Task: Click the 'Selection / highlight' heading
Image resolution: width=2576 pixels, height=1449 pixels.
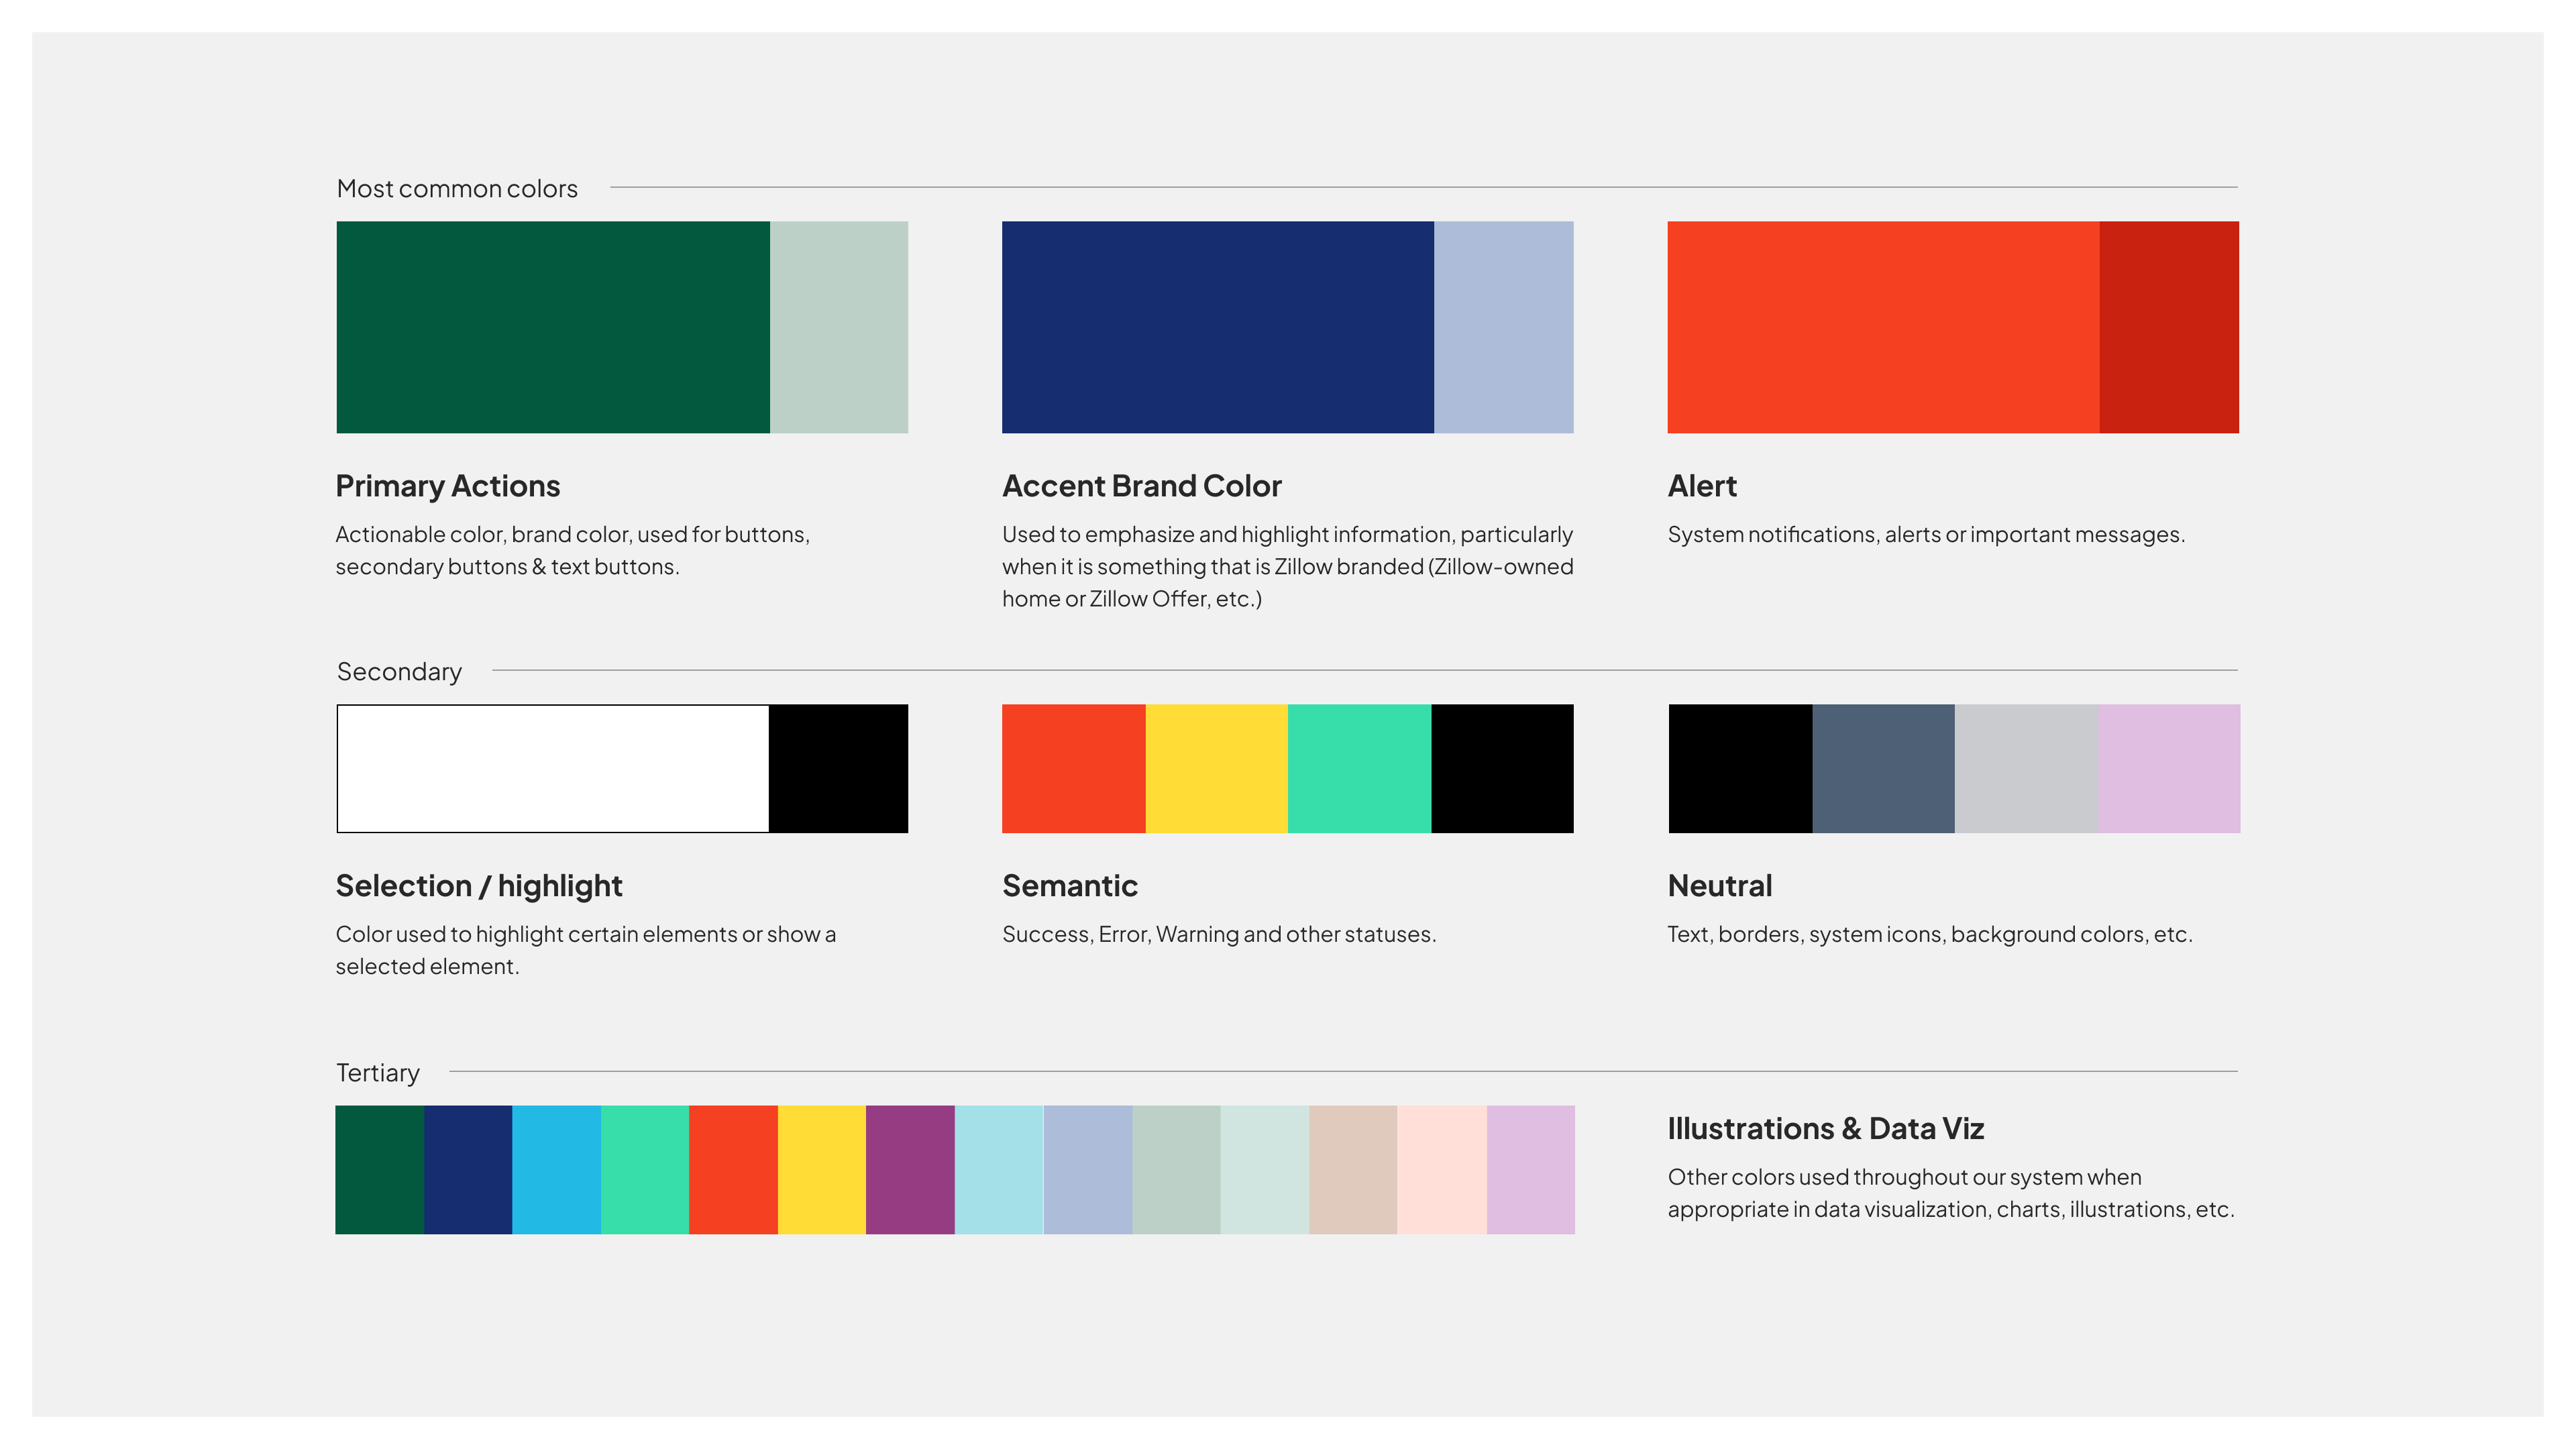Action: pyautogui.click(x=479, y=886)
